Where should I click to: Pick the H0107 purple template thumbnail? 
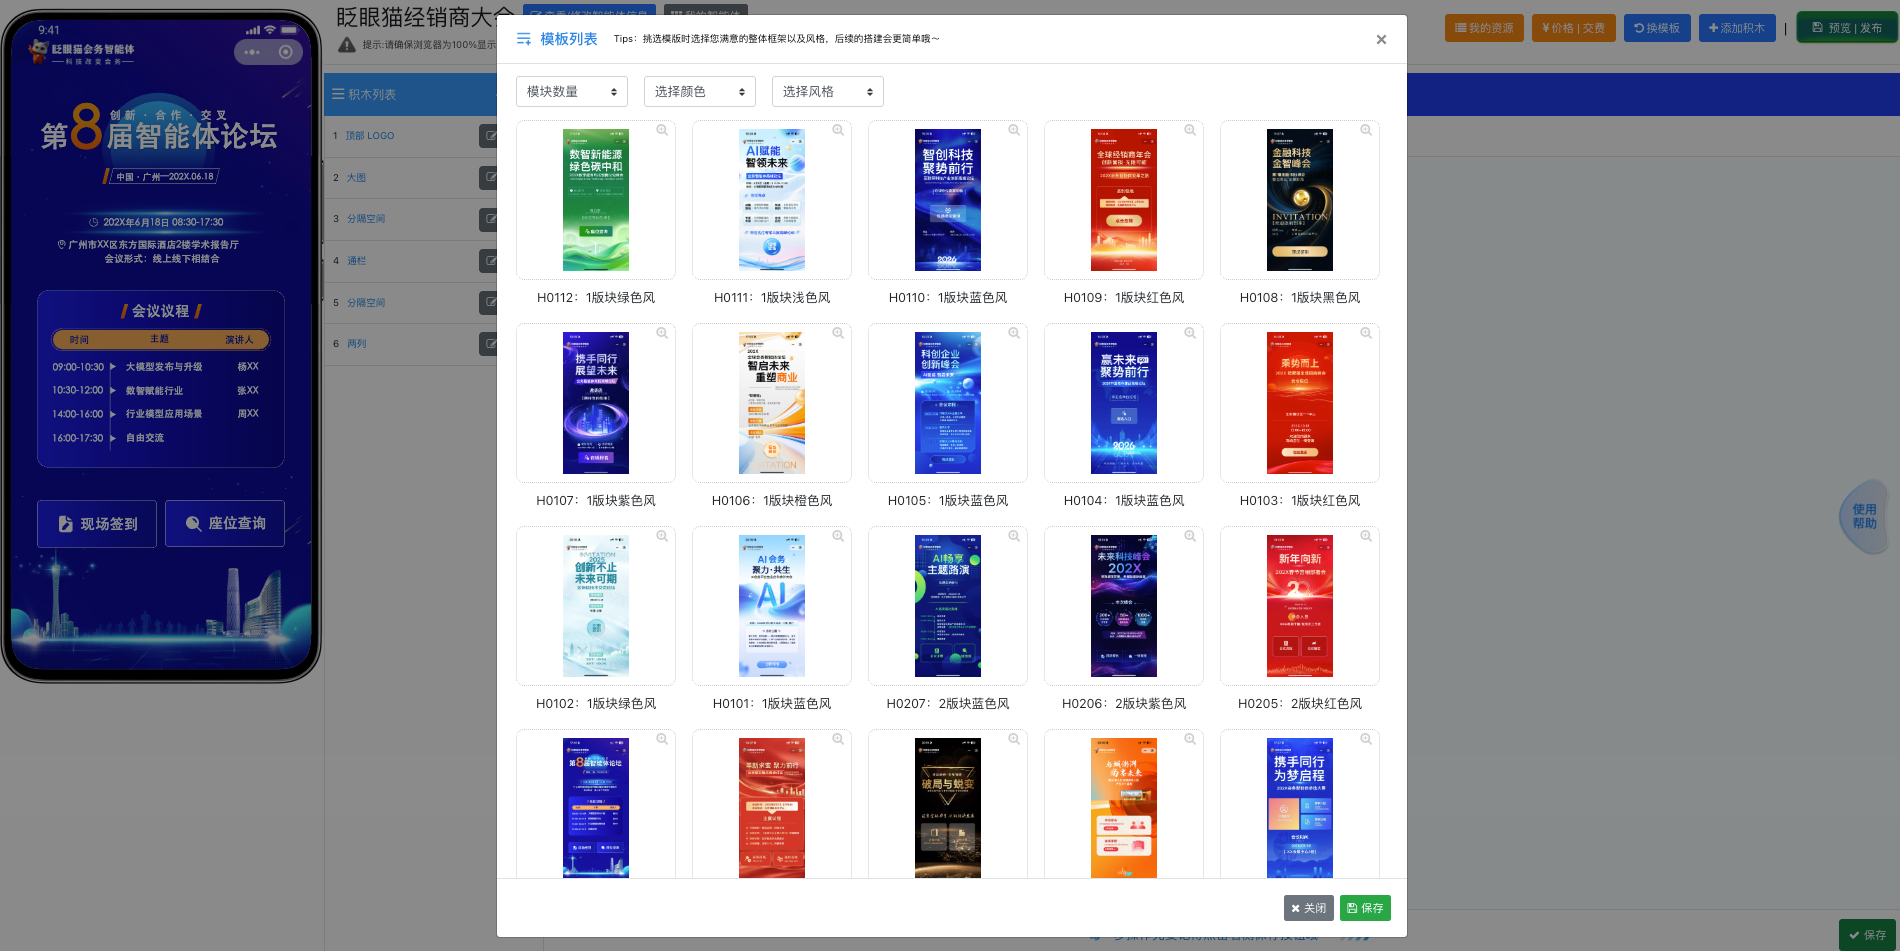596,403
